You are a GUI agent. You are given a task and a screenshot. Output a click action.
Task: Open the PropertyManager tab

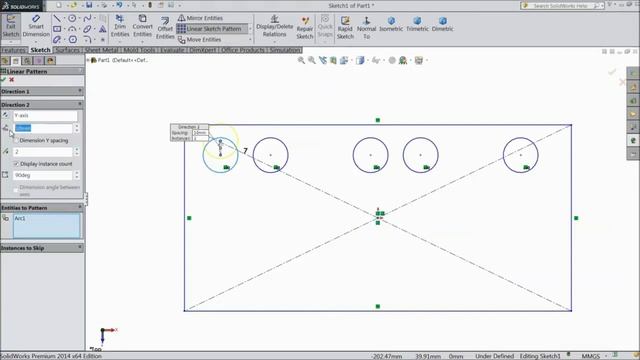(x=16, y=61)
